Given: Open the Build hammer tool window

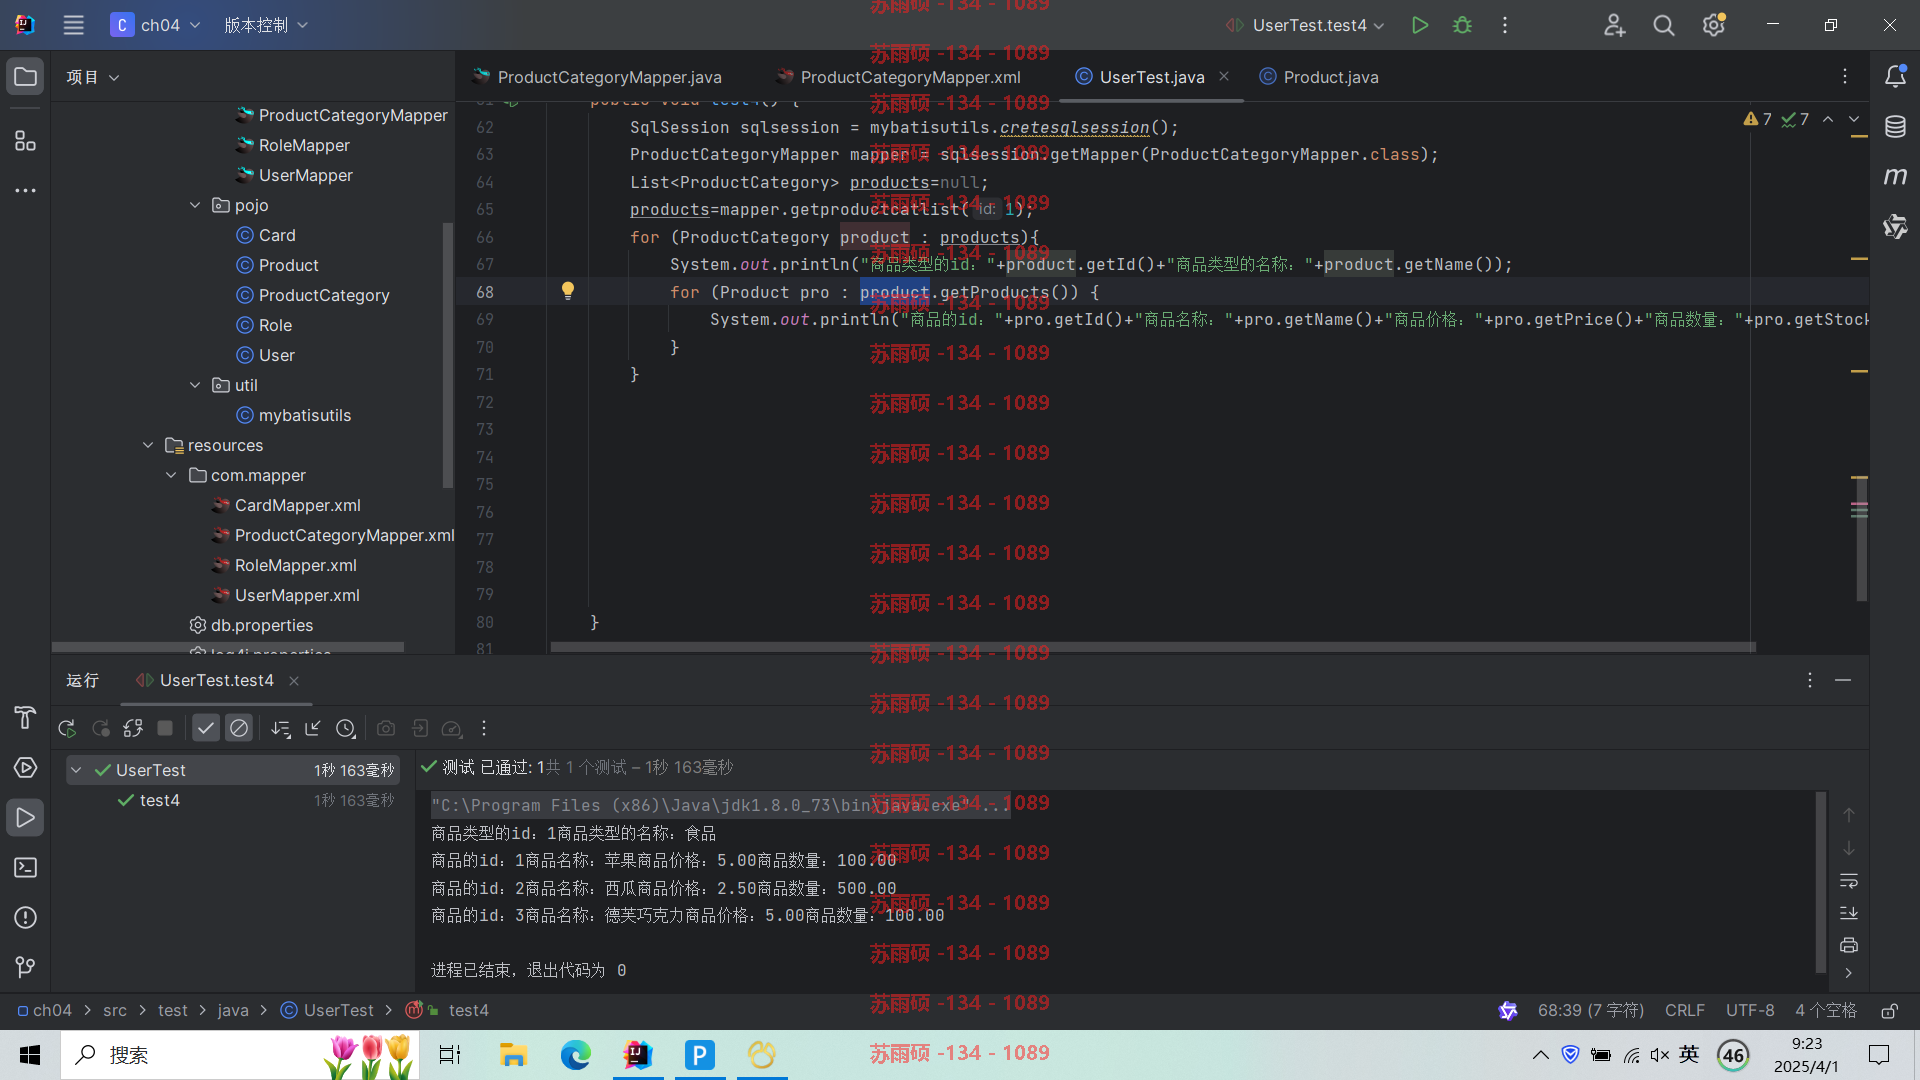Looking at the screenshot, I should (x=26, y=718).
